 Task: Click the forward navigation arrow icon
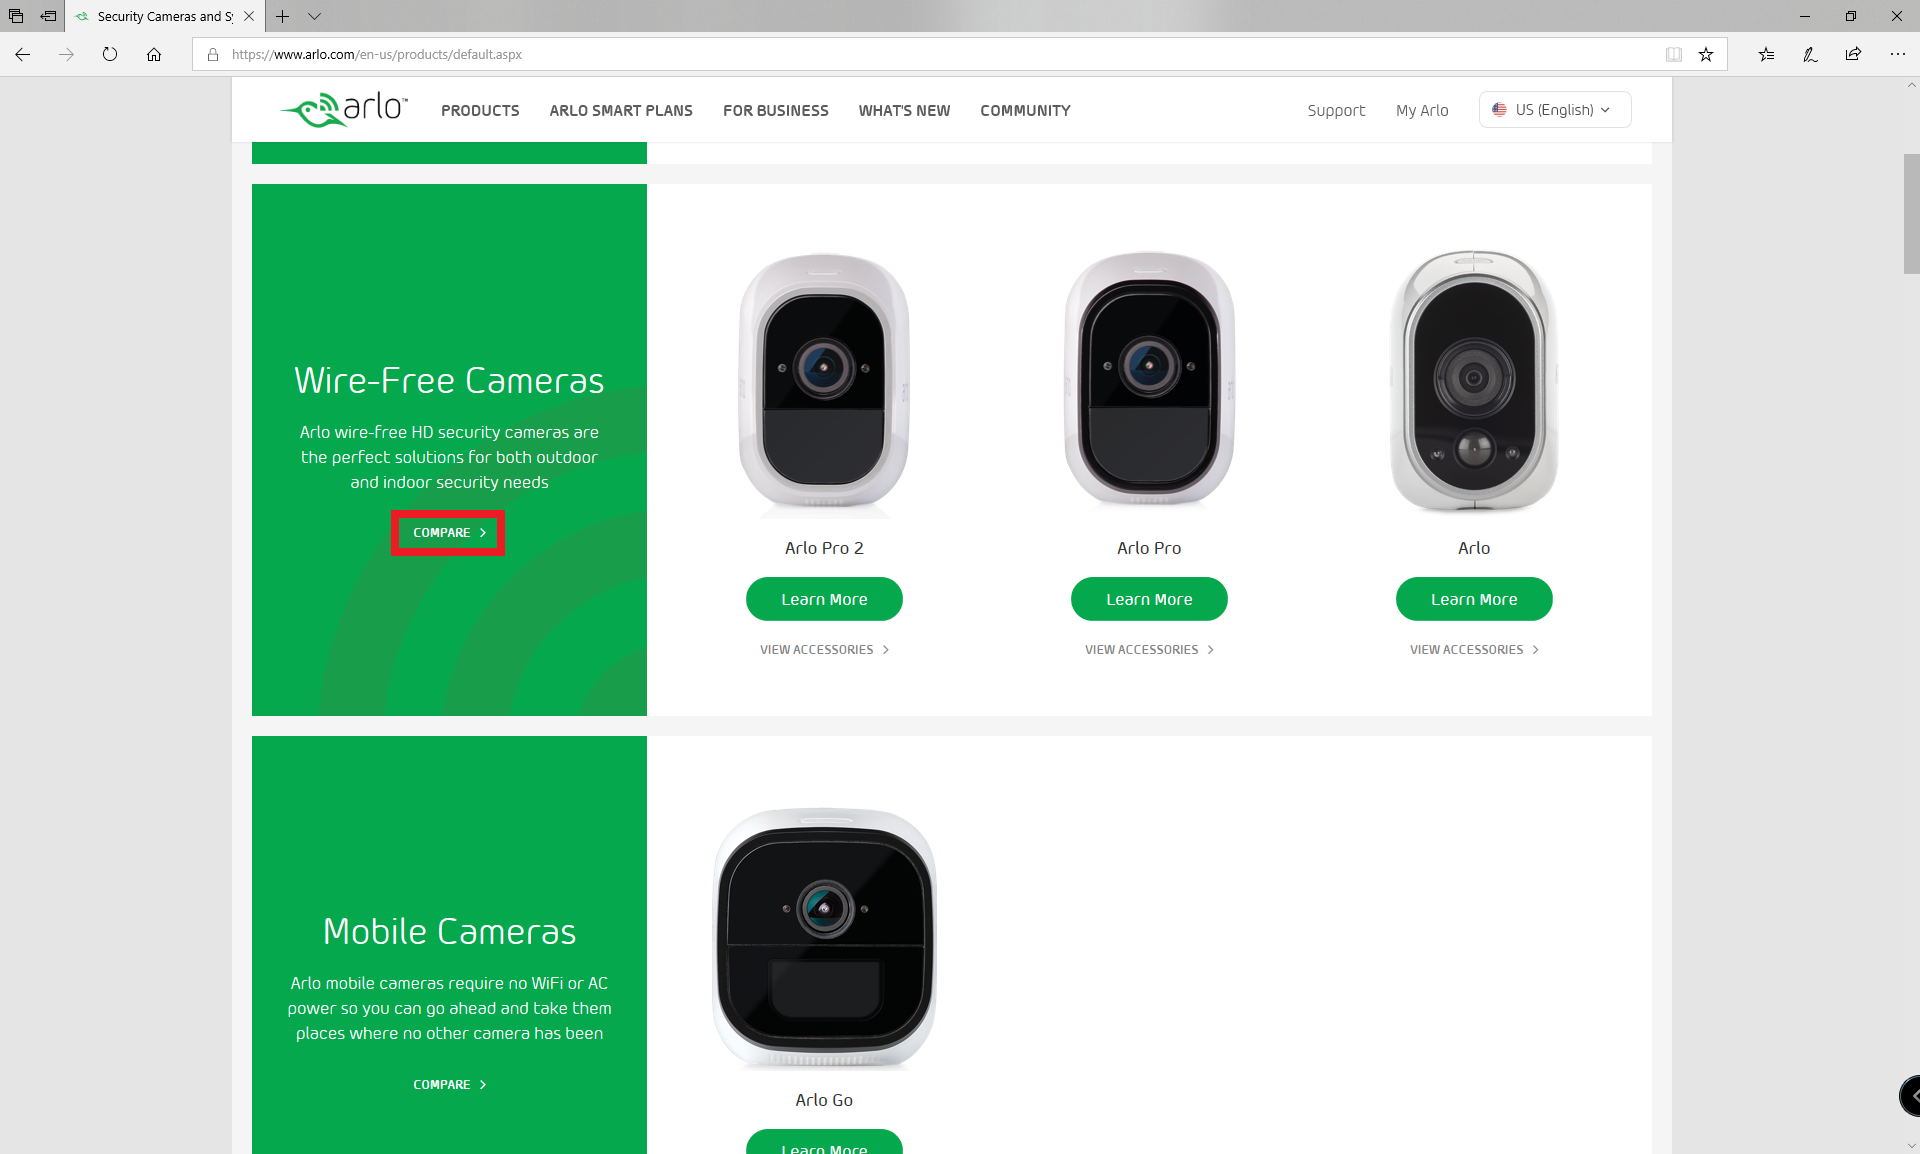coord(63,55)
